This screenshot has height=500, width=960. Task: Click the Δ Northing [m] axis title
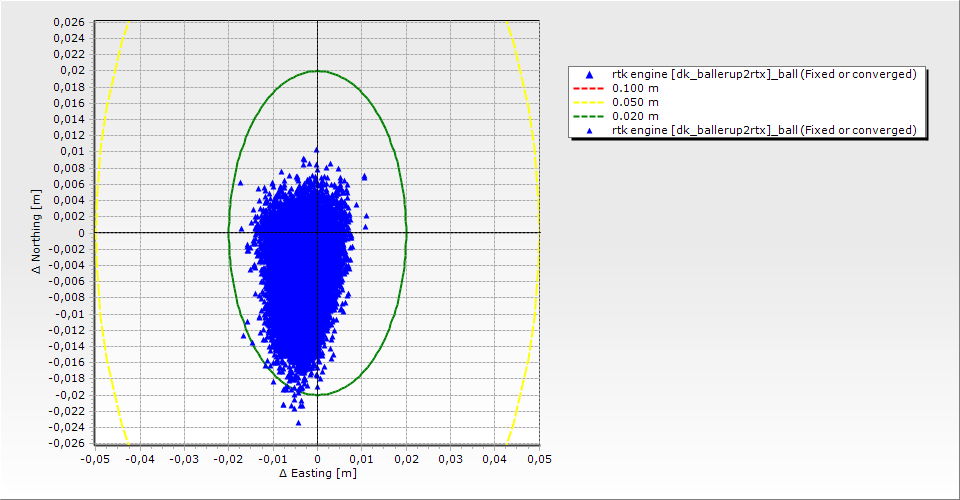point(37,231)
